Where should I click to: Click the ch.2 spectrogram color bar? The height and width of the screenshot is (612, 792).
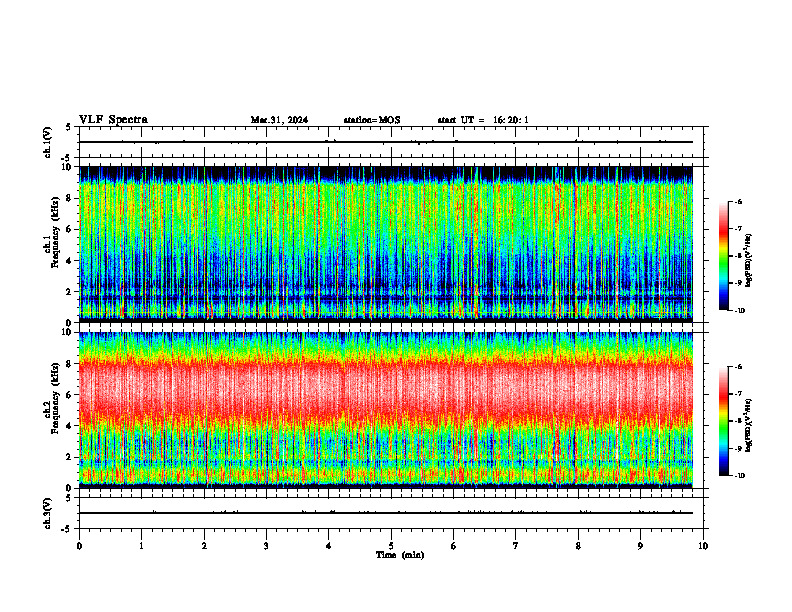[x=723, y=421]
